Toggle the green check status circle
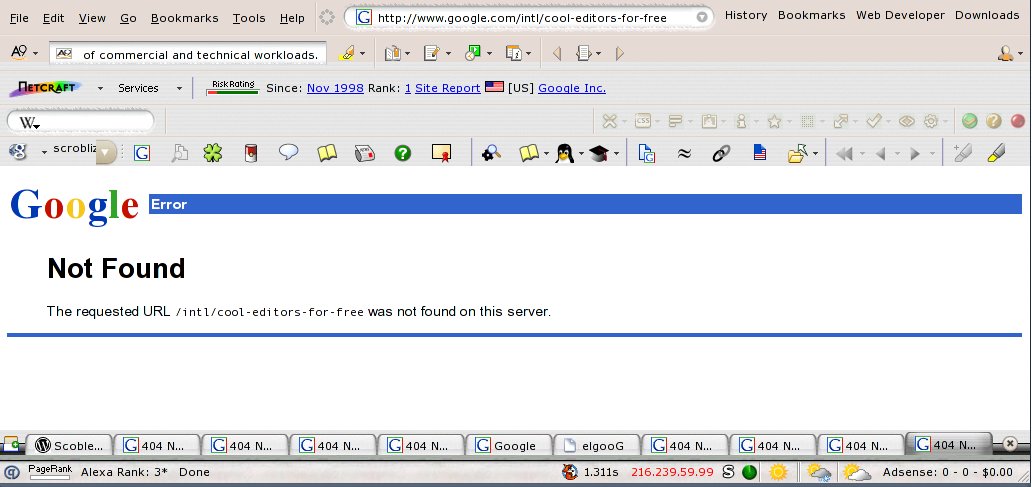This screenshot has width=1032, height=487. pos(969,120)
